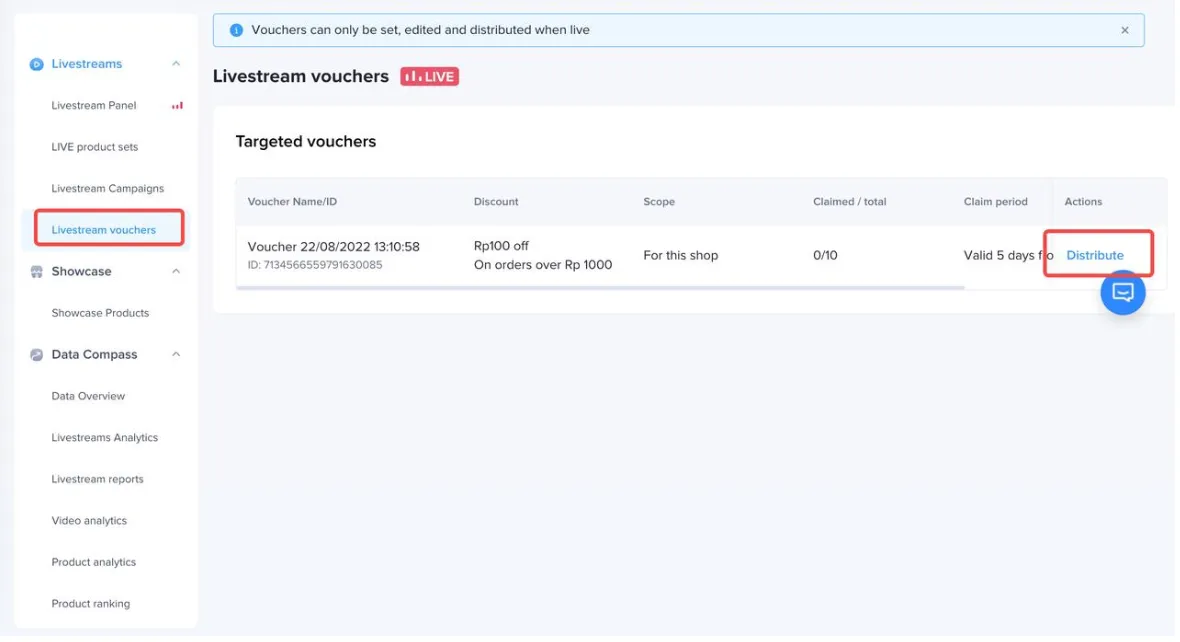Open LIVE product sets page
The image size is (1180, 642).
click(95, 148)
